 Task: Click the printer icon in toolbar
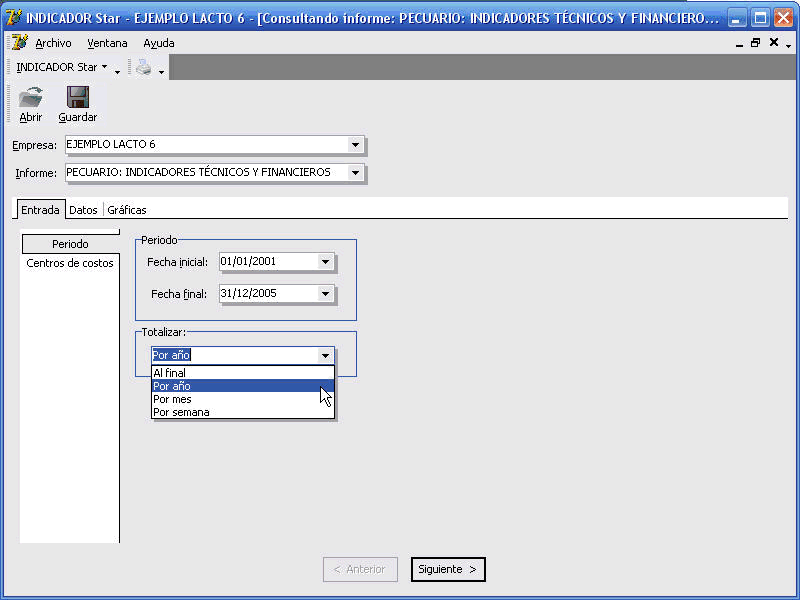[143, 67]
